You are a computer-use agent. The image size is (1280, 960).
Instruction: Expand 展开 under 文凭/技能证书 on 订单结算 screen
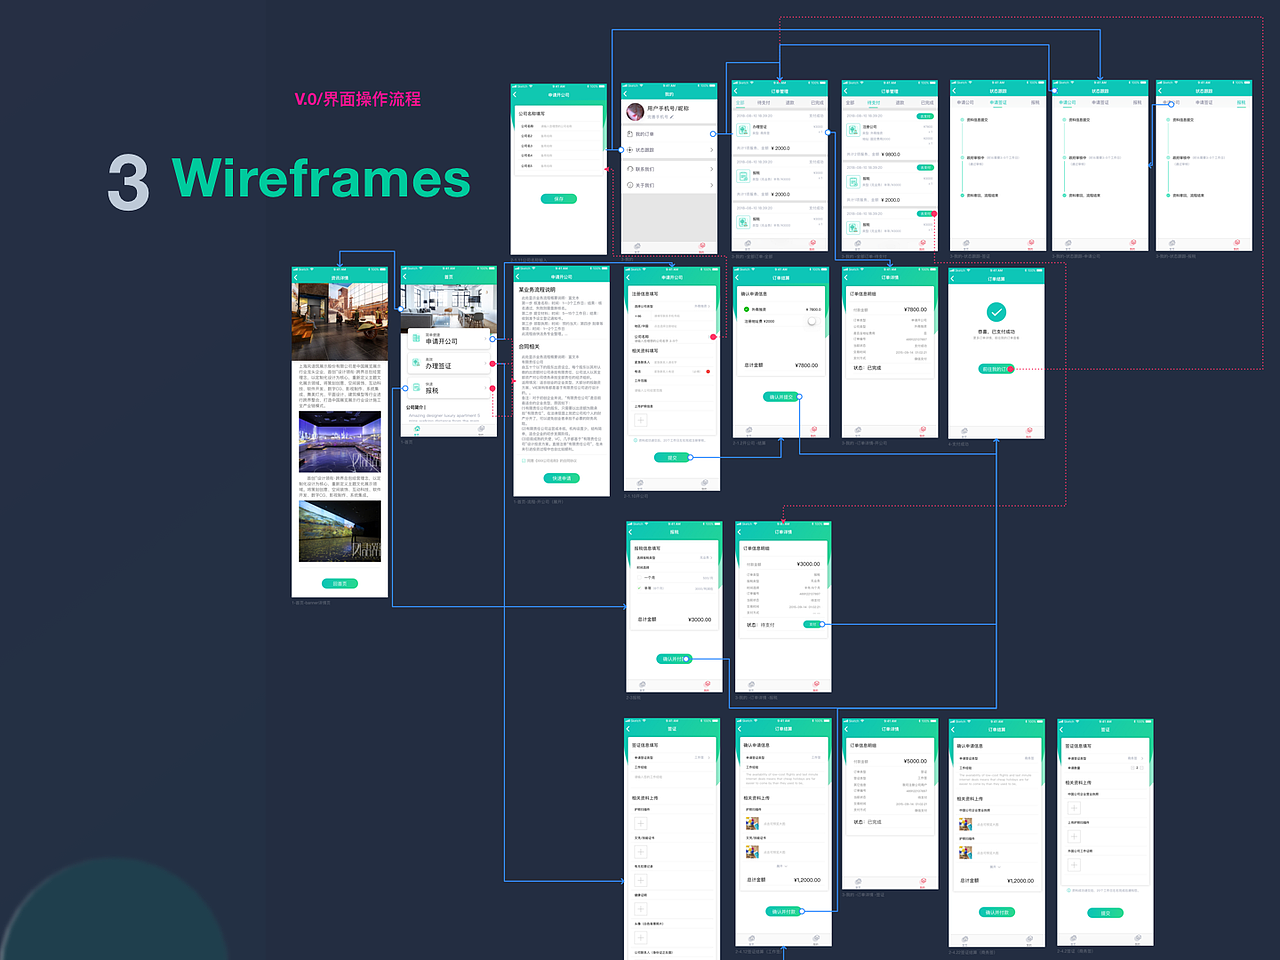click(x=782, y=866)
